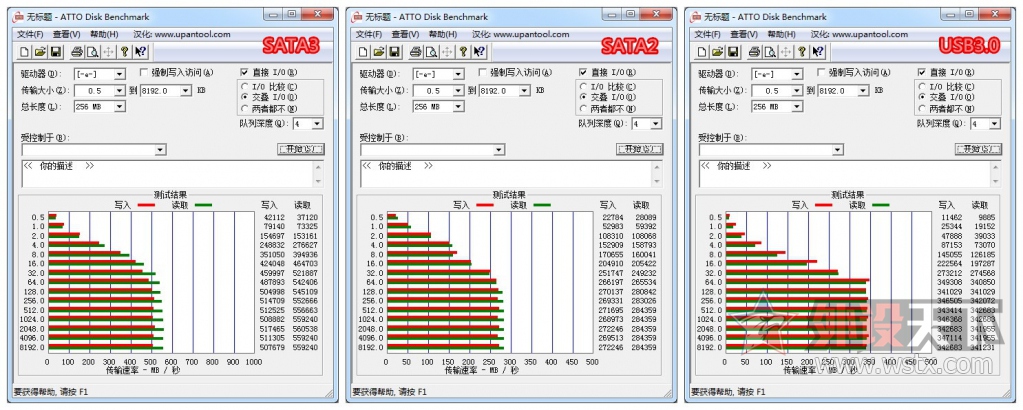Image resolution: width=1023 pixels, height=410 pixels.
Task: Open 帮助(H) menu in USB3.0 window
Action: 782,35
